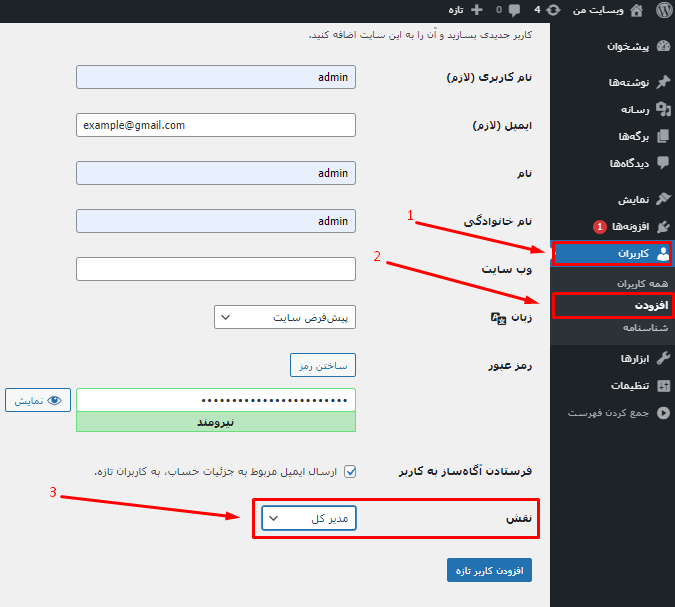Click the last name field نام خانوادگی

[216, 221]
